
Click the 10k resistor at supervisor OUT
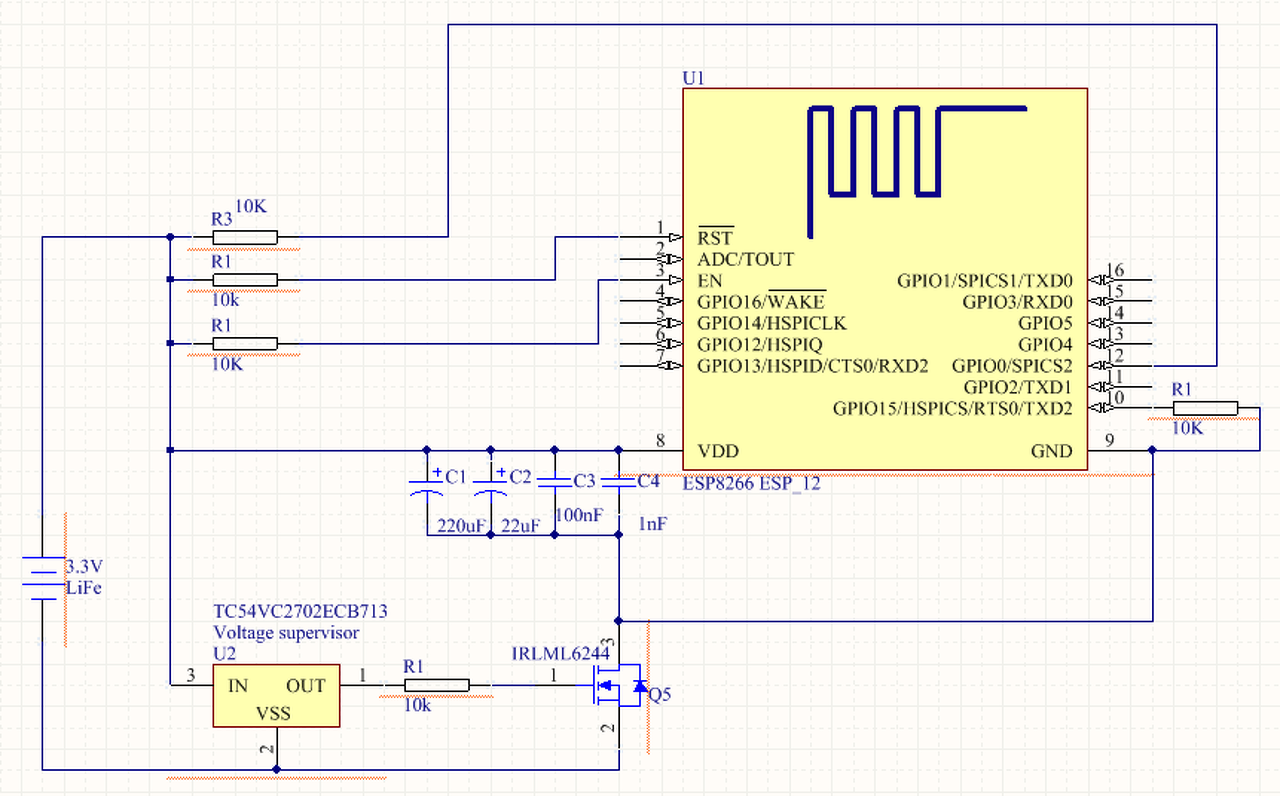(x=437, y=685)
